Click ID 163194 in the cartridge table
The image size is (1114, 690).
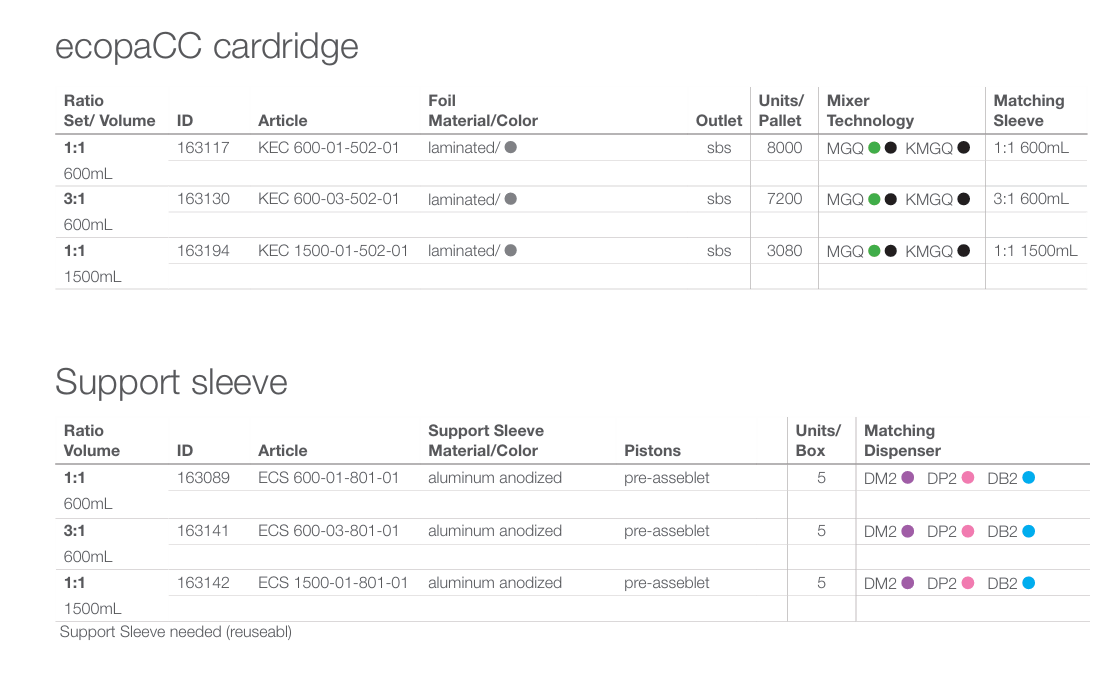tap(203, 251)
